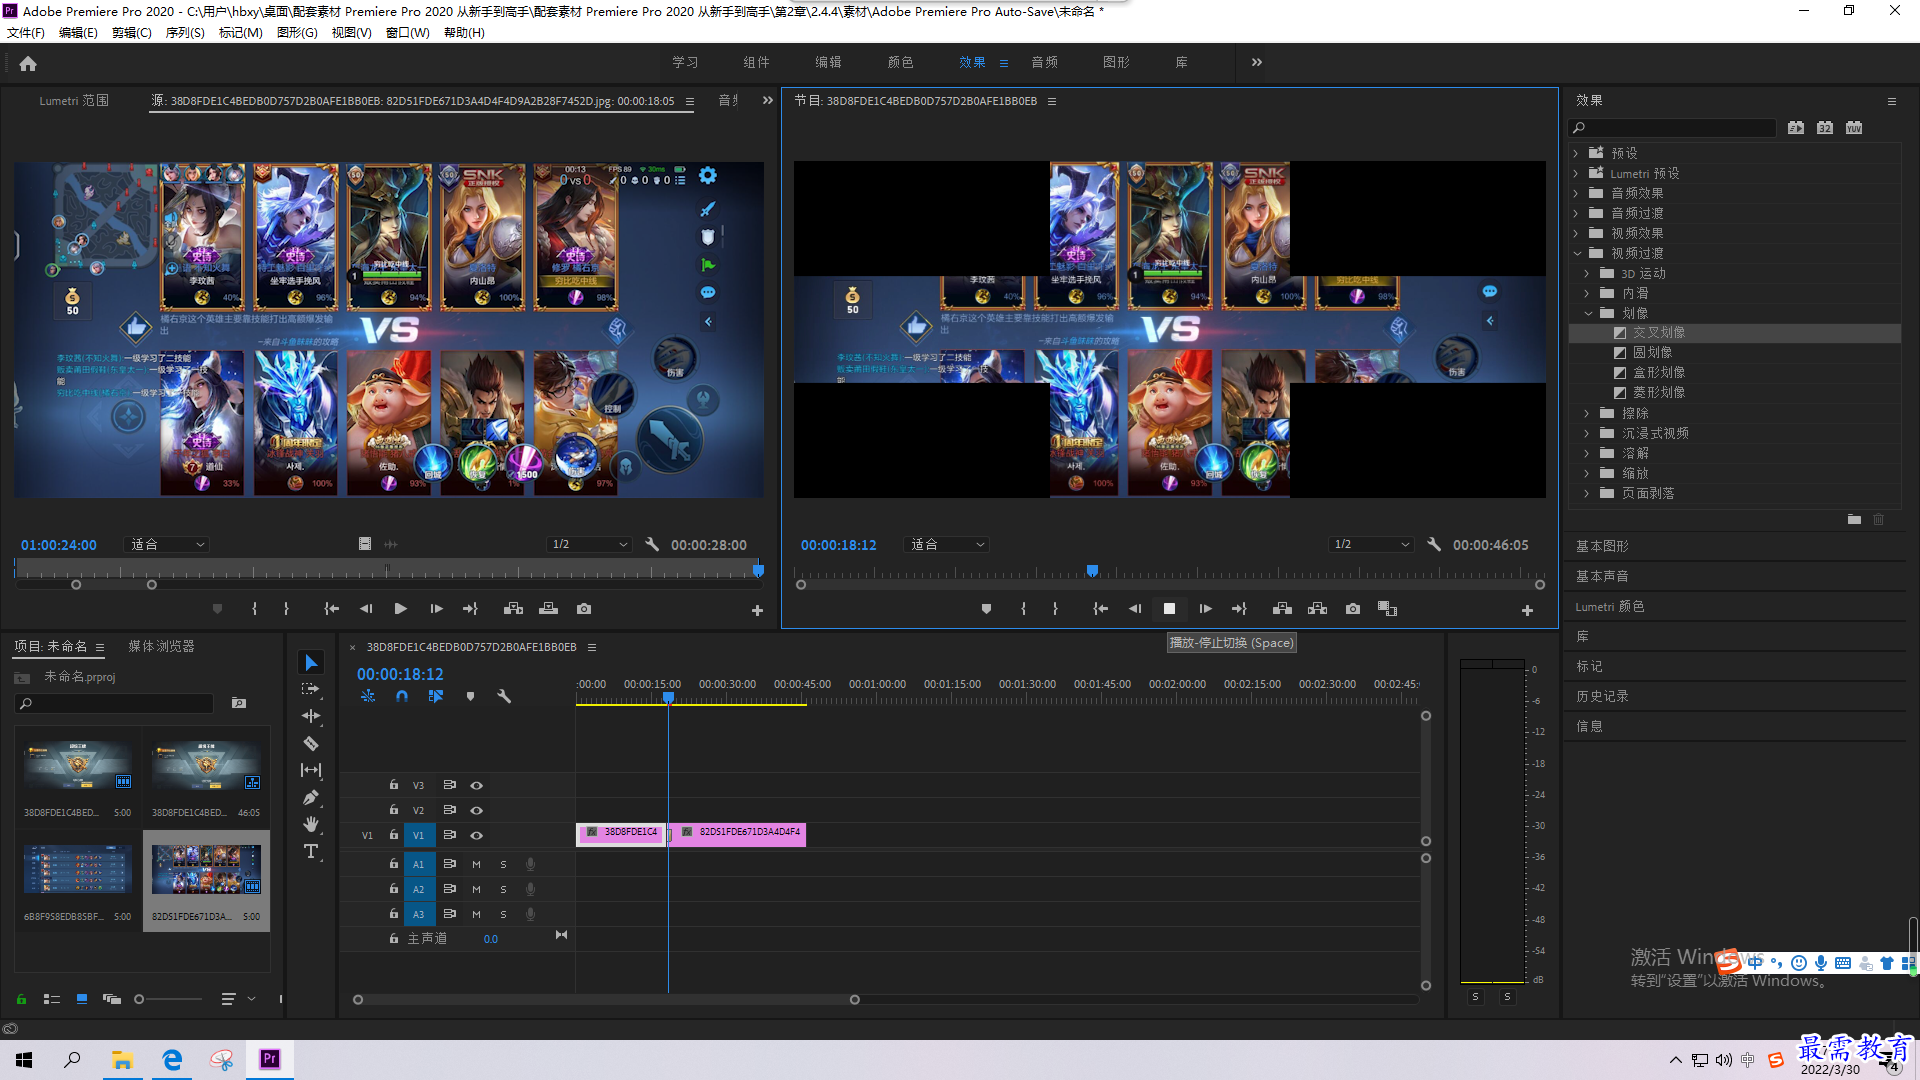Open the 基本声音 panel
Screen dimensions: 1920x1080
point(1602,576)
